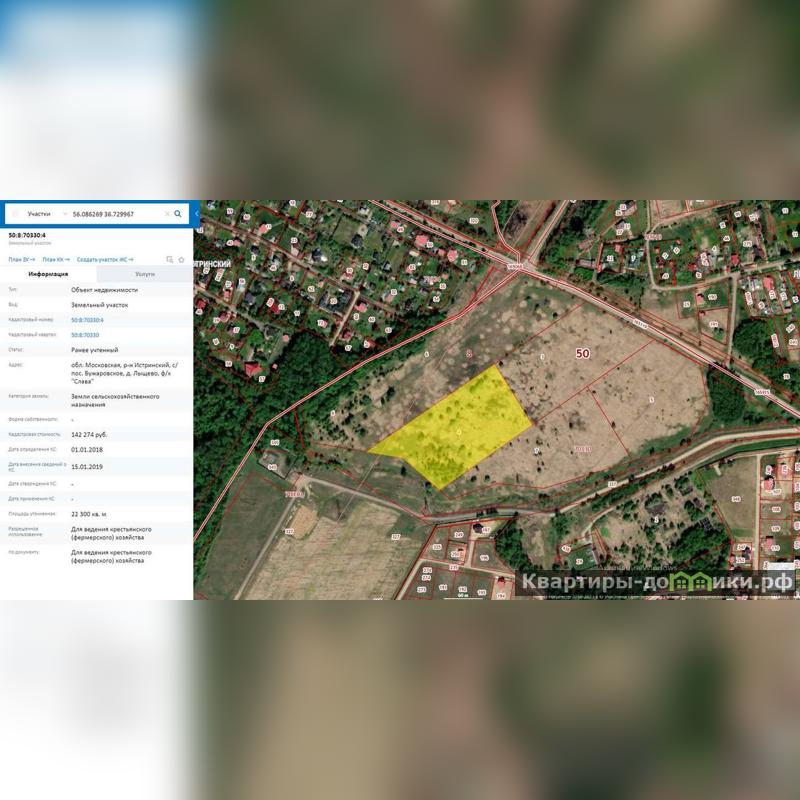Open cadastral number 50:8:70330:4 link

click(87, 319)
